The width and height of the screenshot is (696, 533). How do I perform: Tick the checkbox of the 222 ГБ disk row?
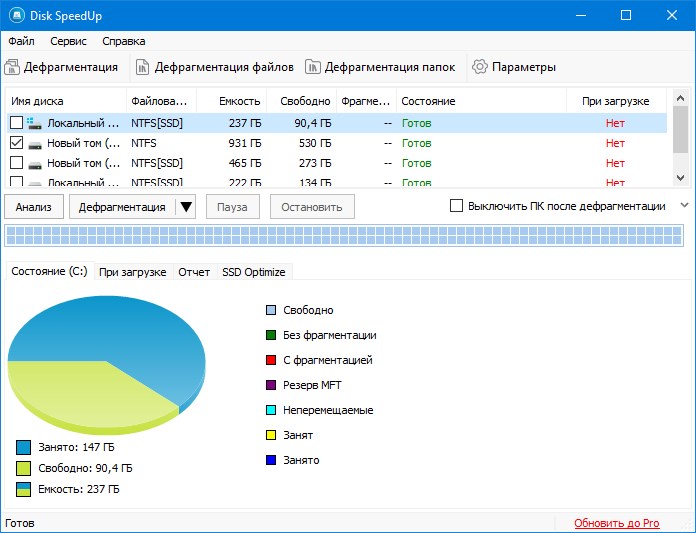click(x=16, y=181)
